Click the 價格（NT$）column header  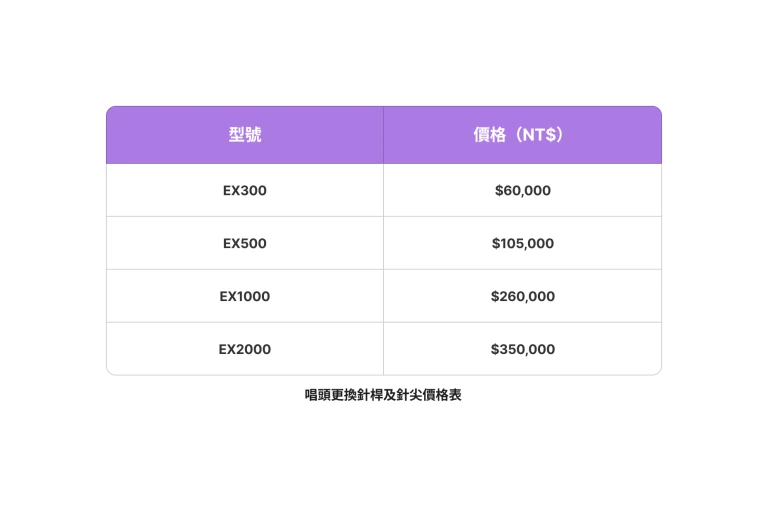click(523, 135)
